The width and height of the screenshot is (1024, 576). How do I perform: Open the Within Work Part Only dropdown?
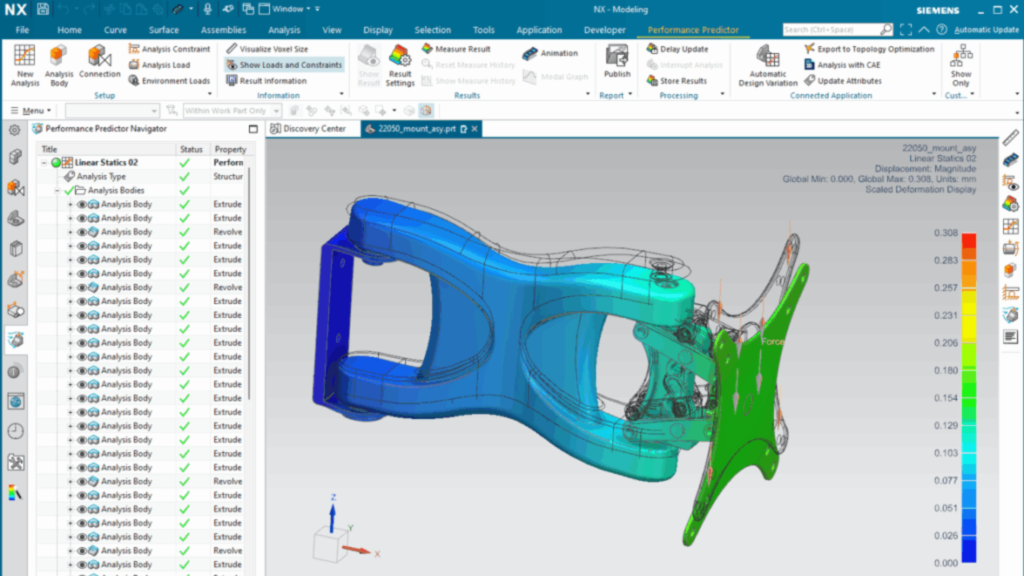coord(232,110)
